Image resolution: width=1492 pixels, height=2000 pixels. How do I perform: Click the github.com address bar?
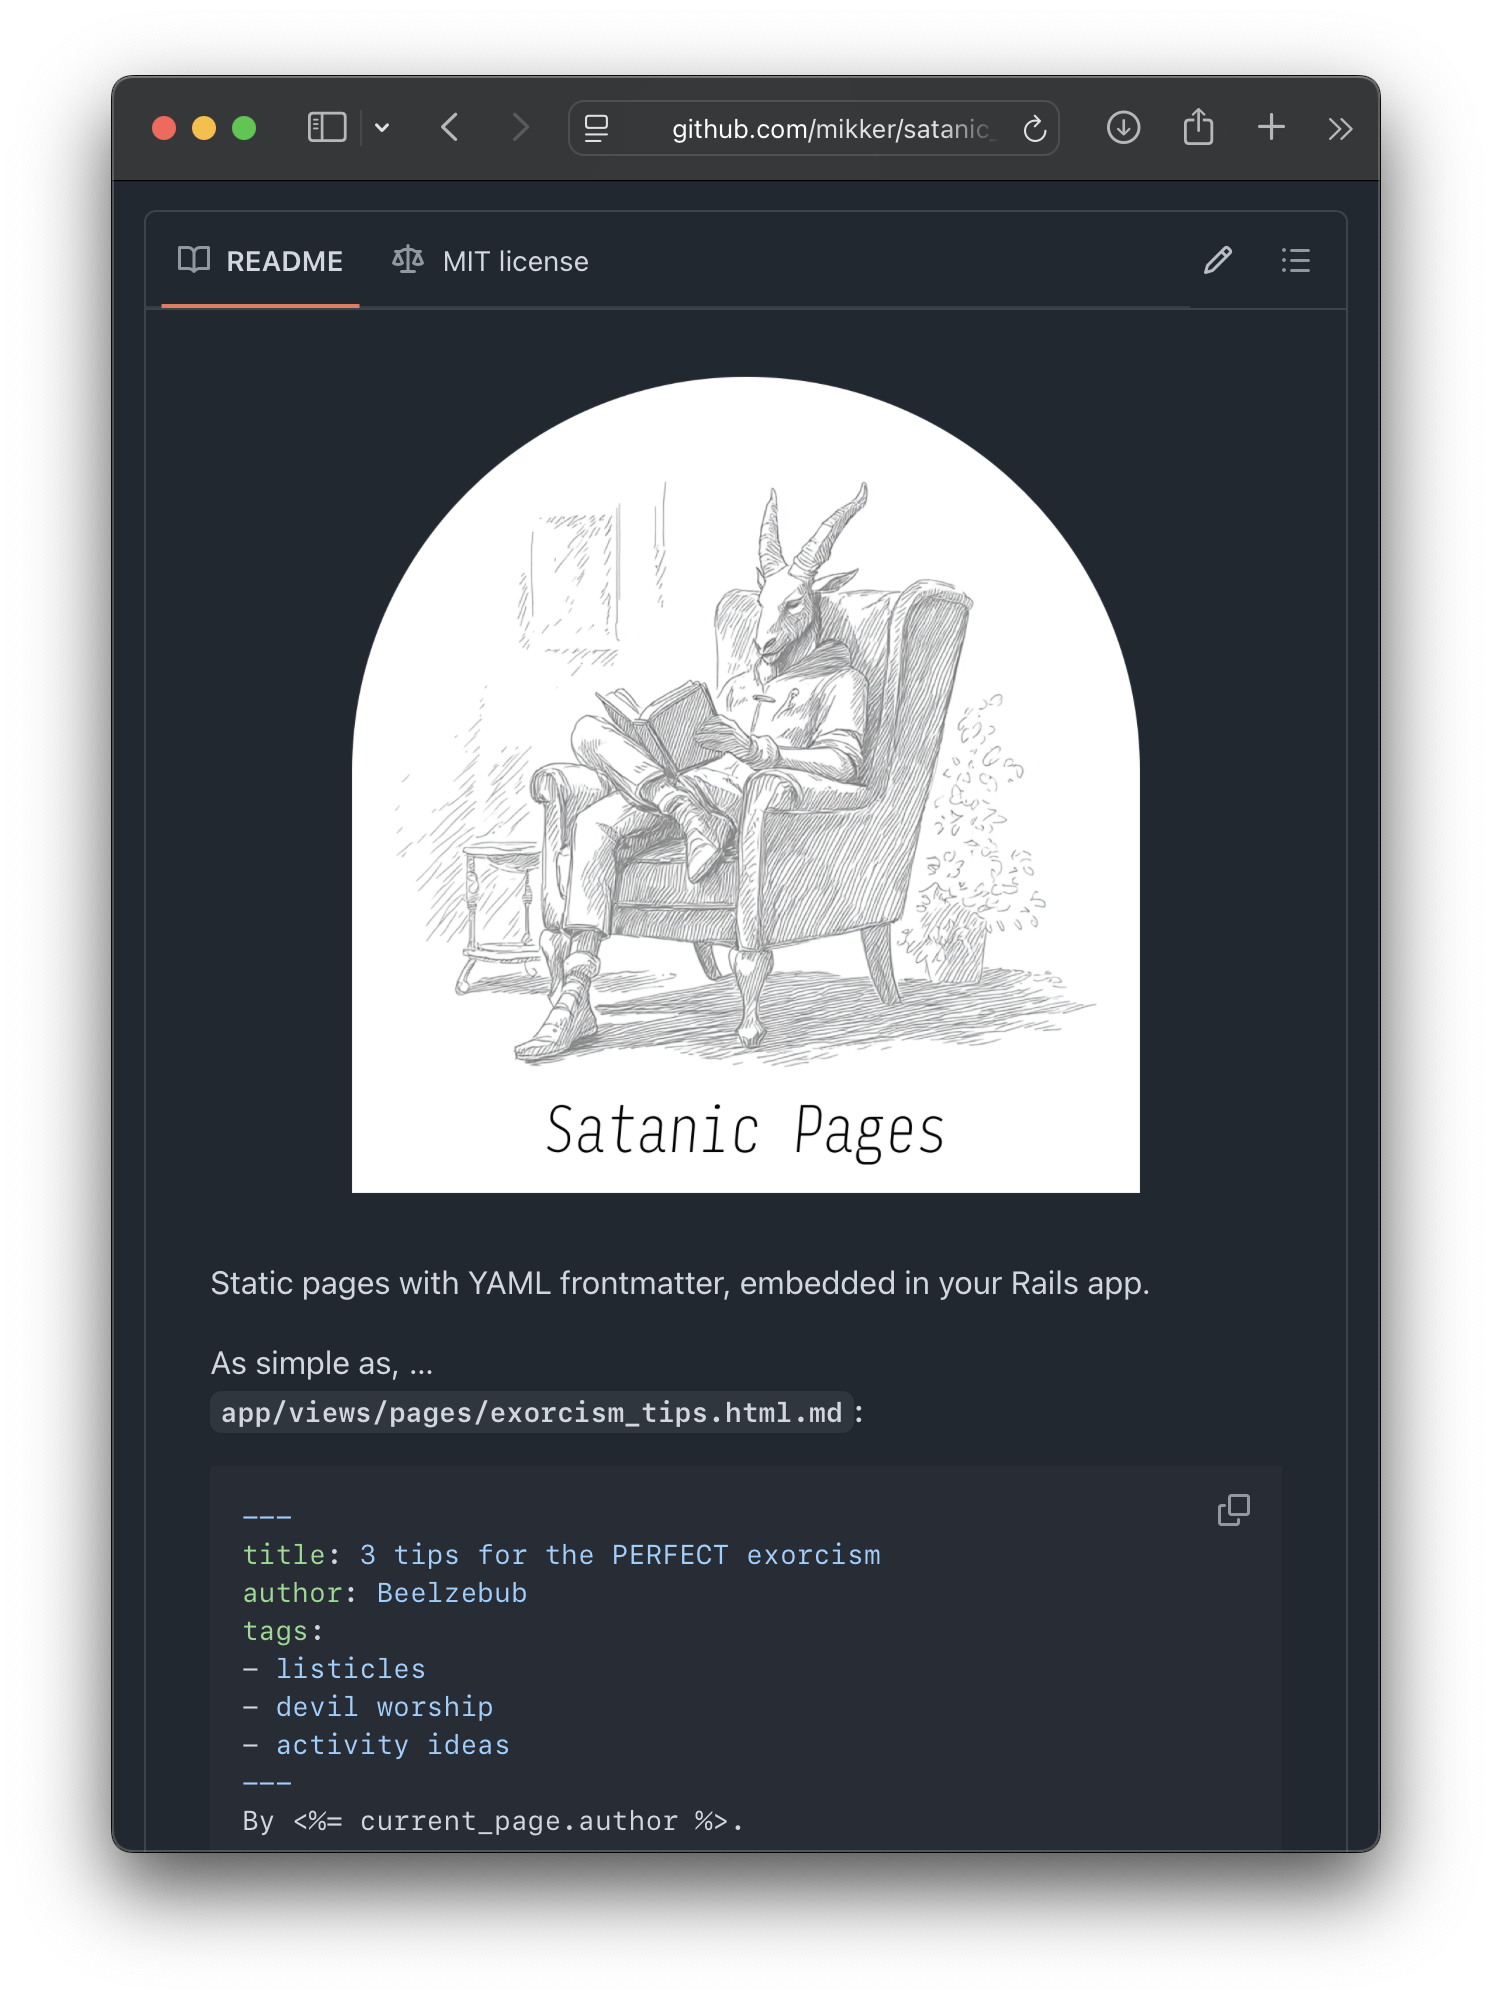(x=814, y=128)
